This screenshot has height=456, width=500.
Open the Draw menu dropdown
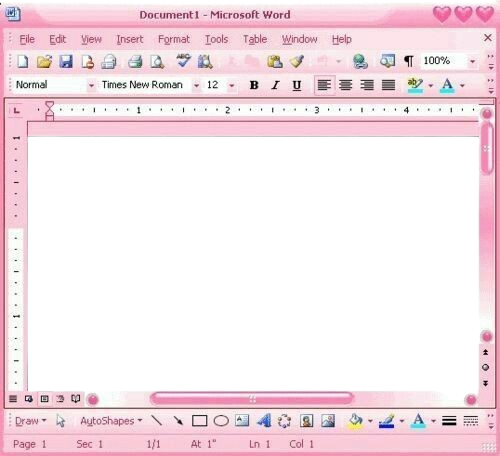[x=31, y=421]
